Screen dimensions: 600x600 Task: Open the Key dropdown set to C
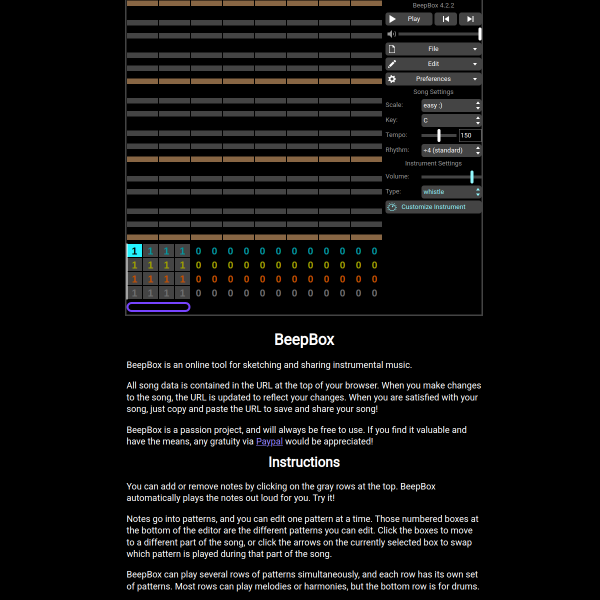tap(451, 120)
